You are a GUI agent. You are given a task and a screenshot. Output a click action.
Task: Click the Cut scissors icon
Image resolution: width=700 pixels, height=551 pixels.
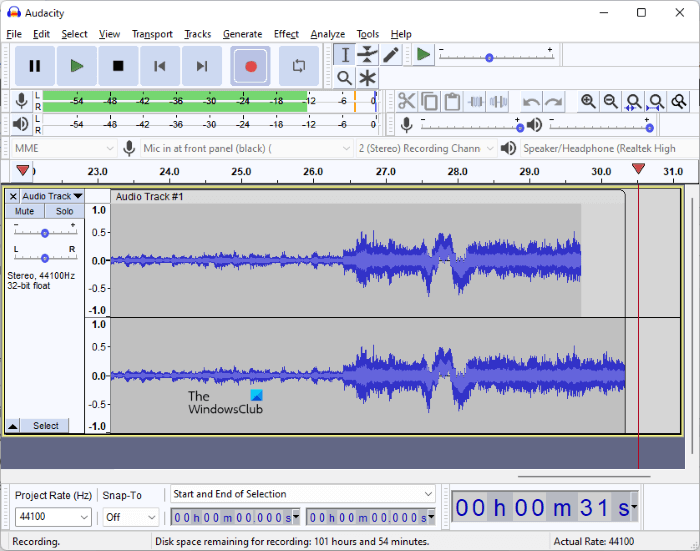click(406, 101)
